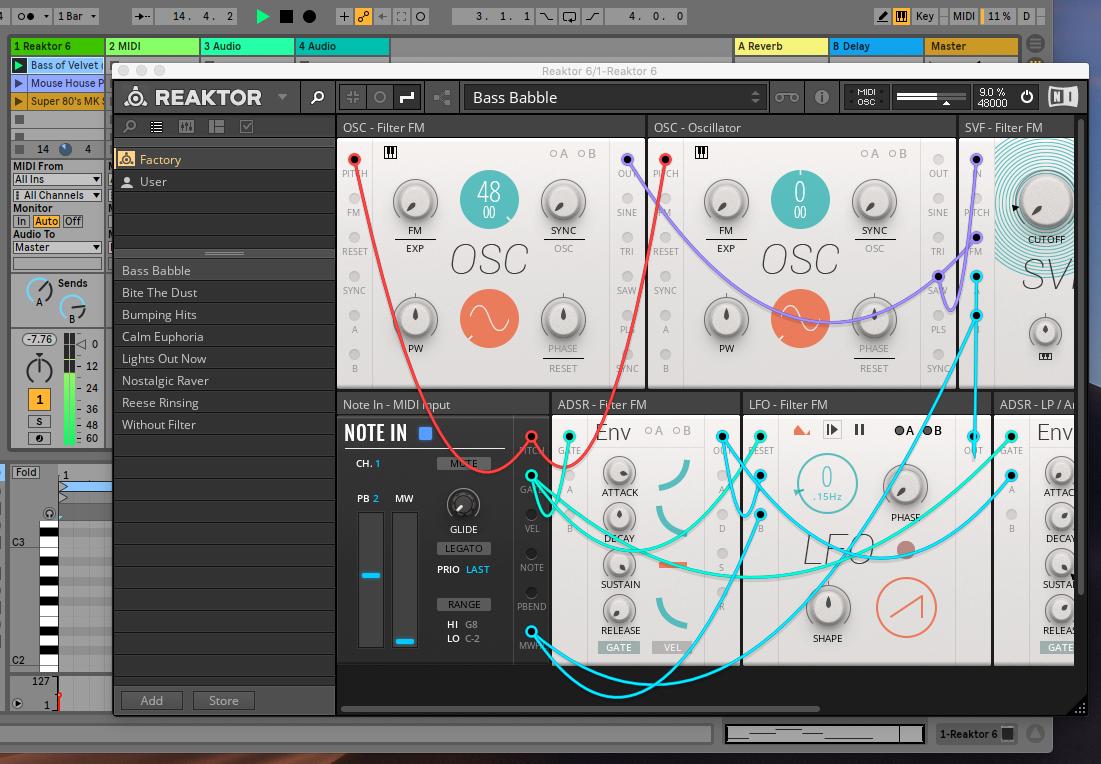Toggle track activator button 1
The height and width of the screenshot is (764, 1101).
coord(39,400)
